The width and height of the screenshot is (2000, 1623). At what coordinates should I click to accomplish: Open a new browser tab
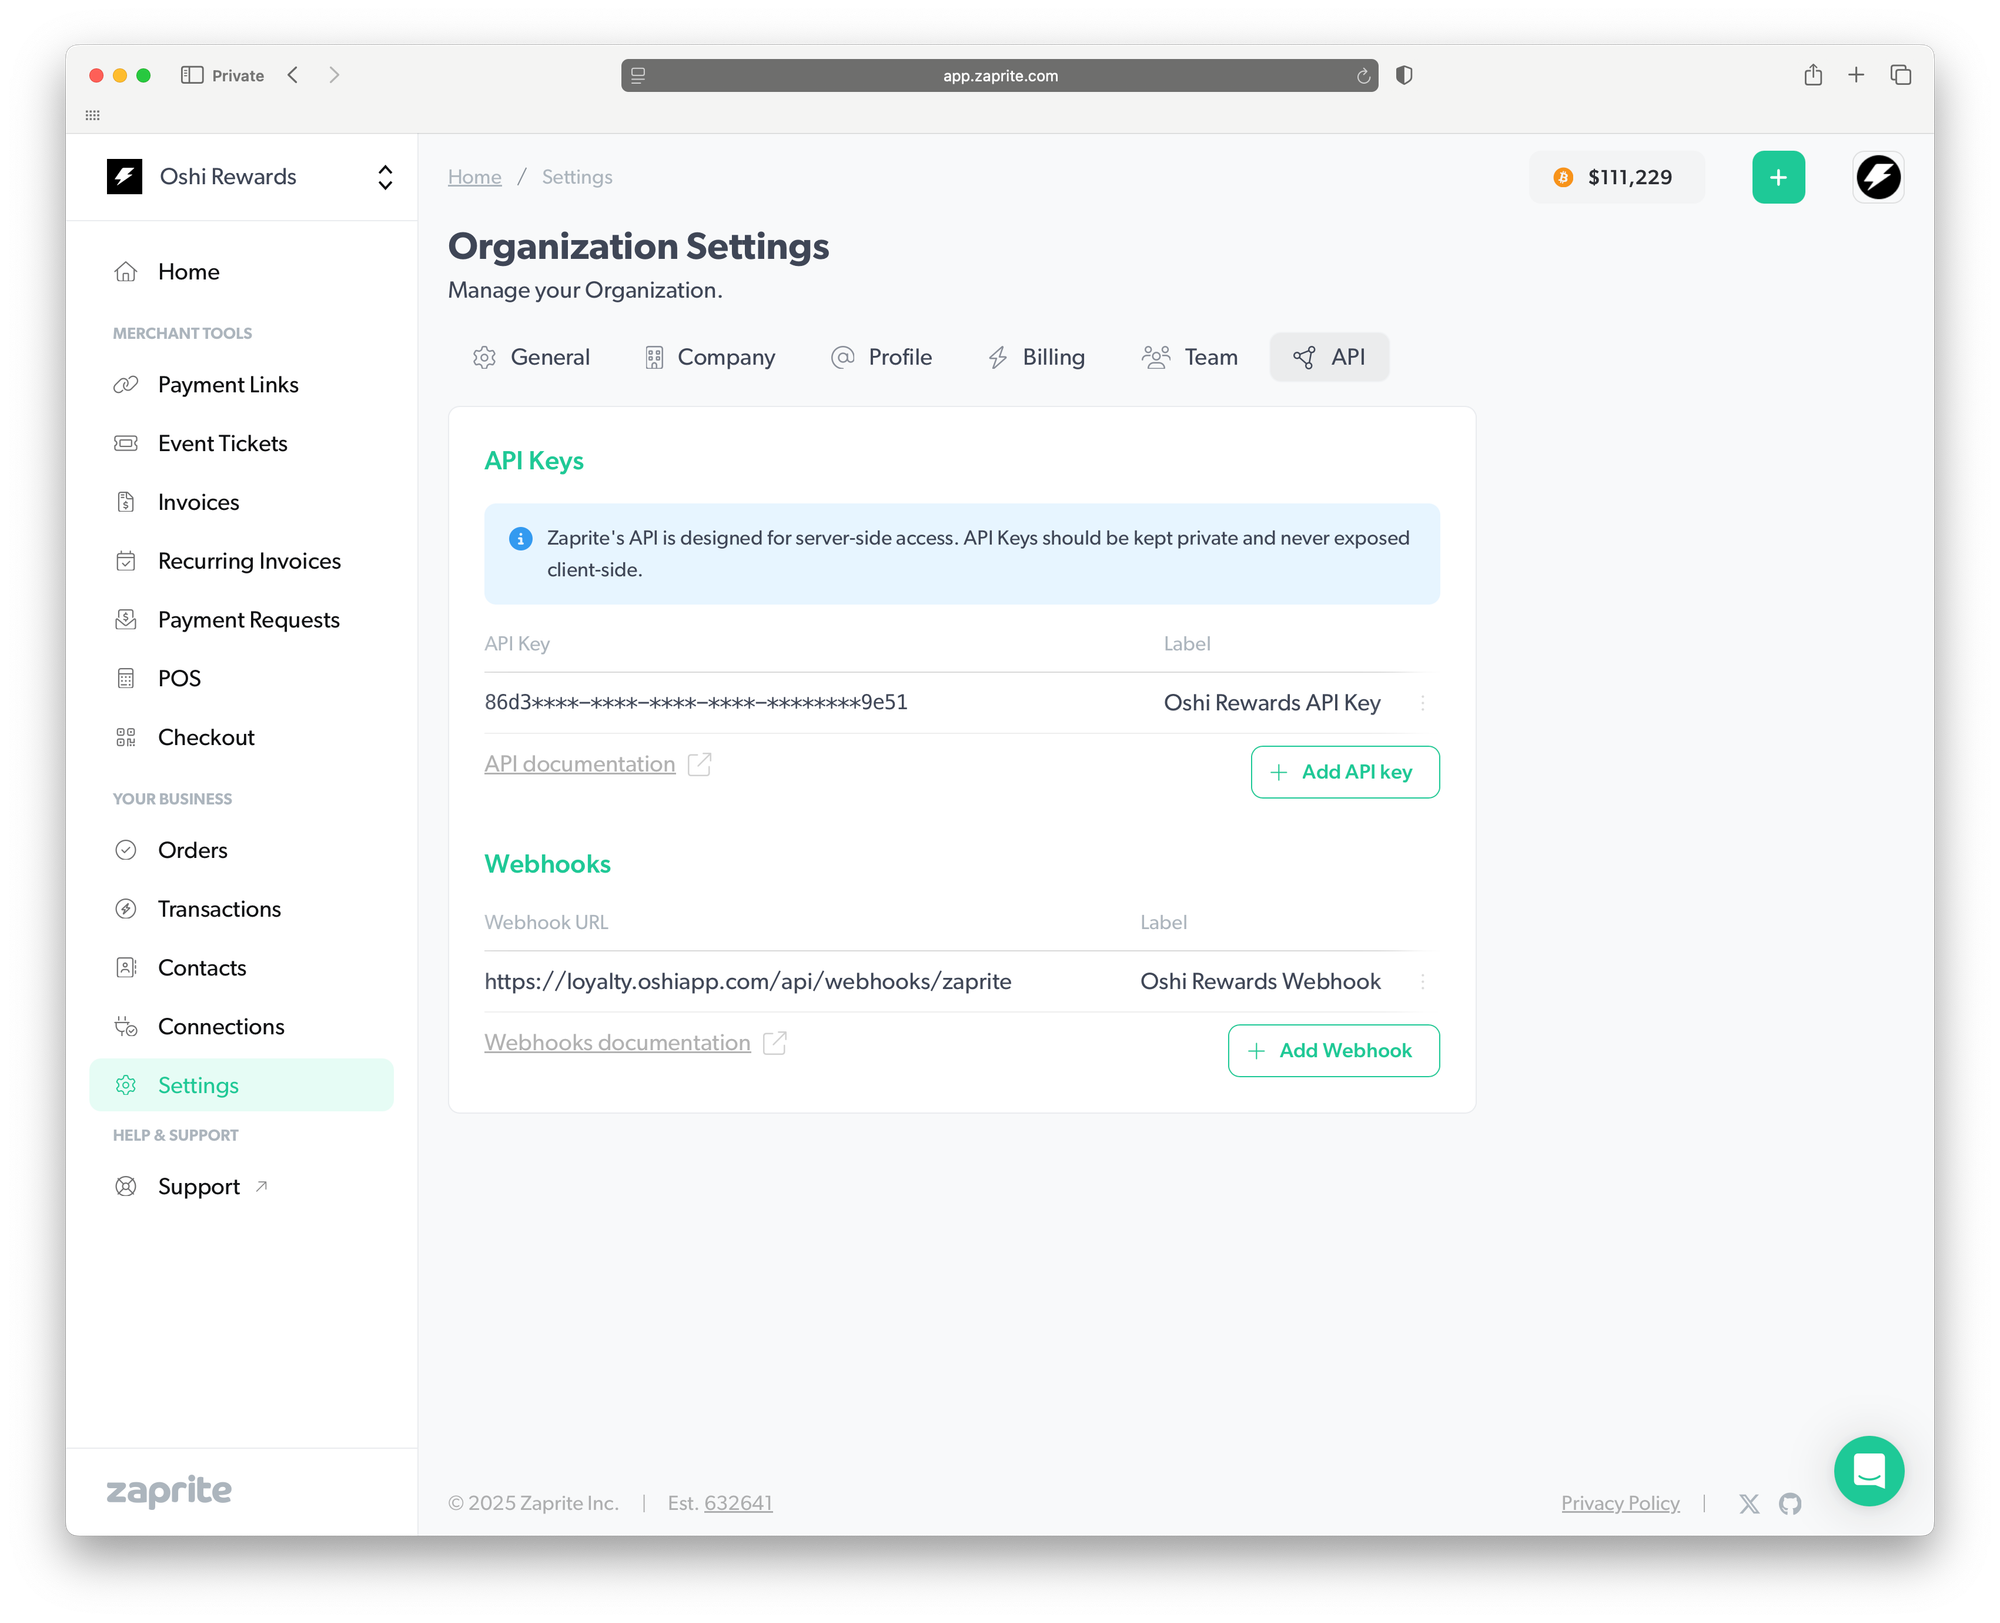point(1855,75)
